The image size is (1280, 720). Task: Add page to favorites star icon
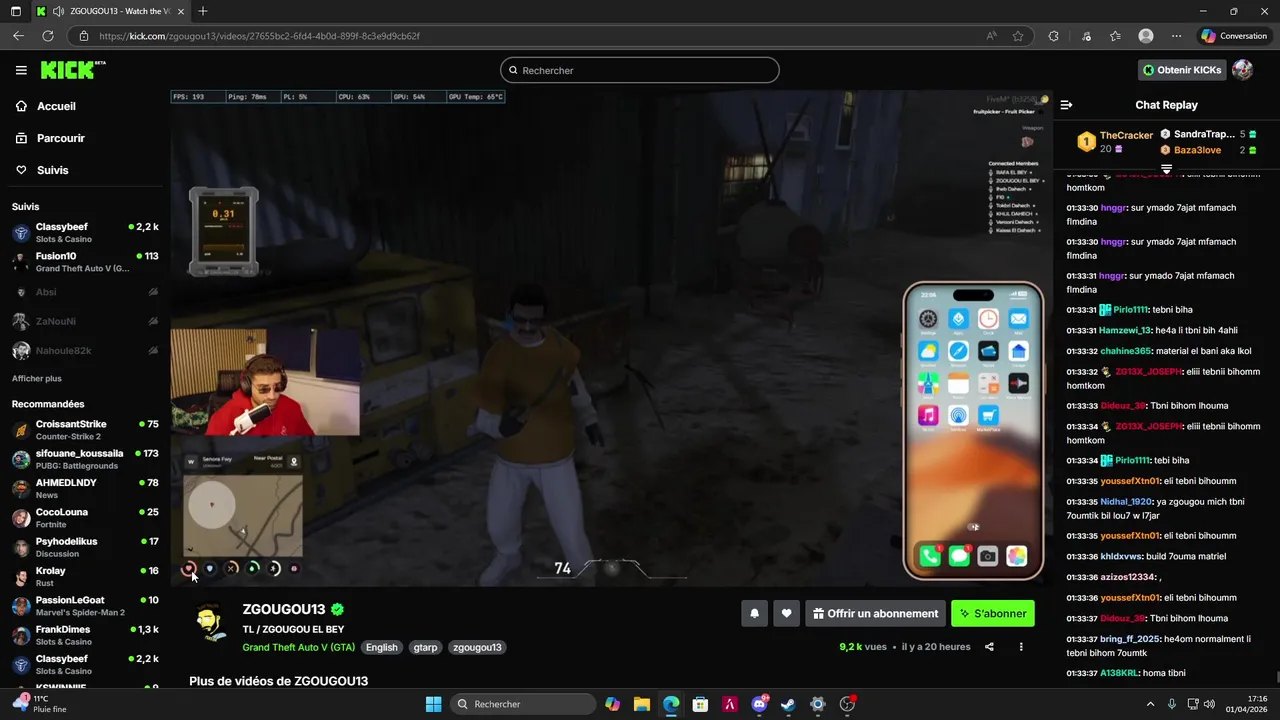pyautogui.click(x=1018, y=36)
